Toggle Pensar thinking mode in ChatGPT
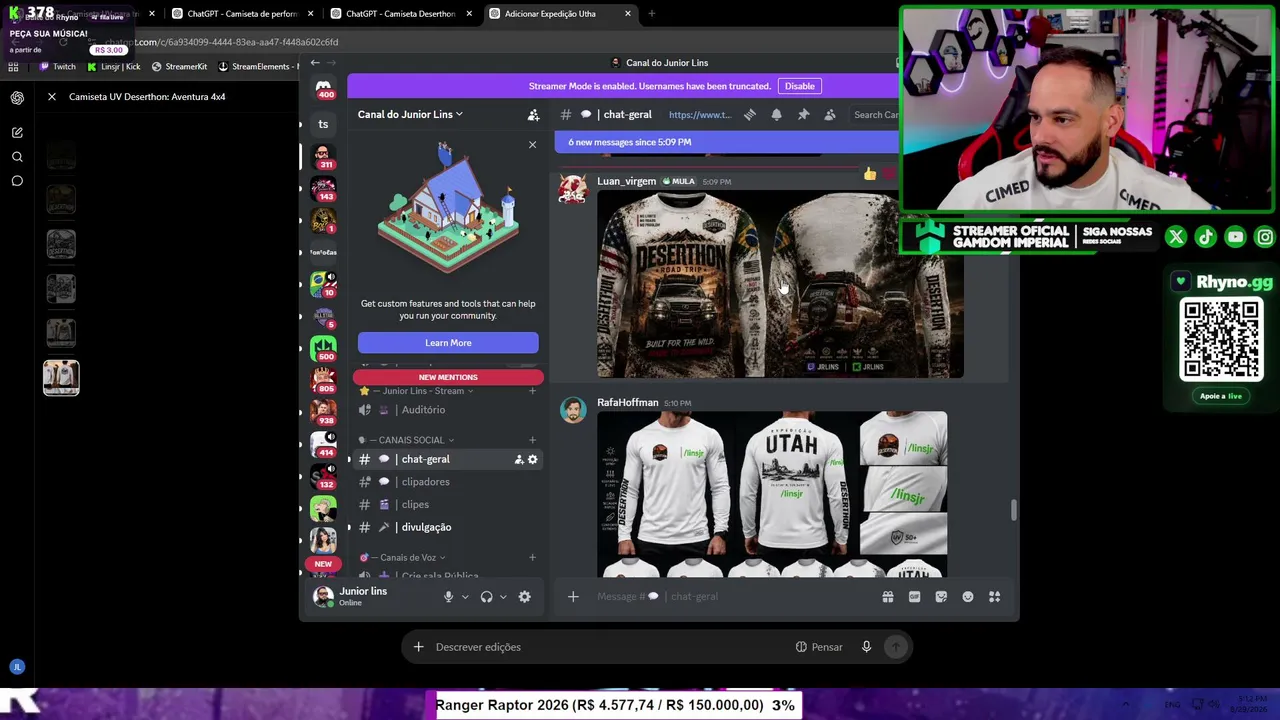This screenshot has height=720, width=1280. point(819,647)
